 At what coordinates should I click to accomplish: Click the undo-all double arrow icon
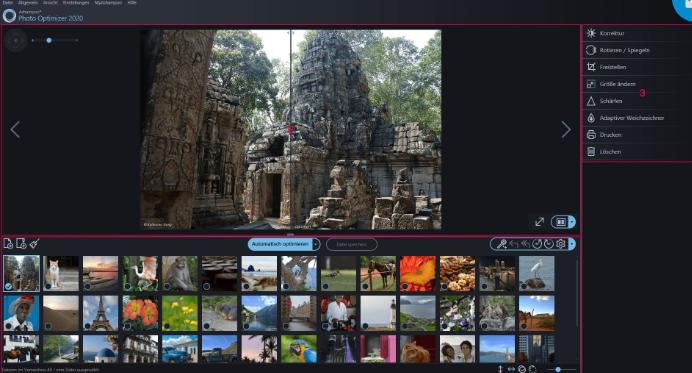point(525,244)
